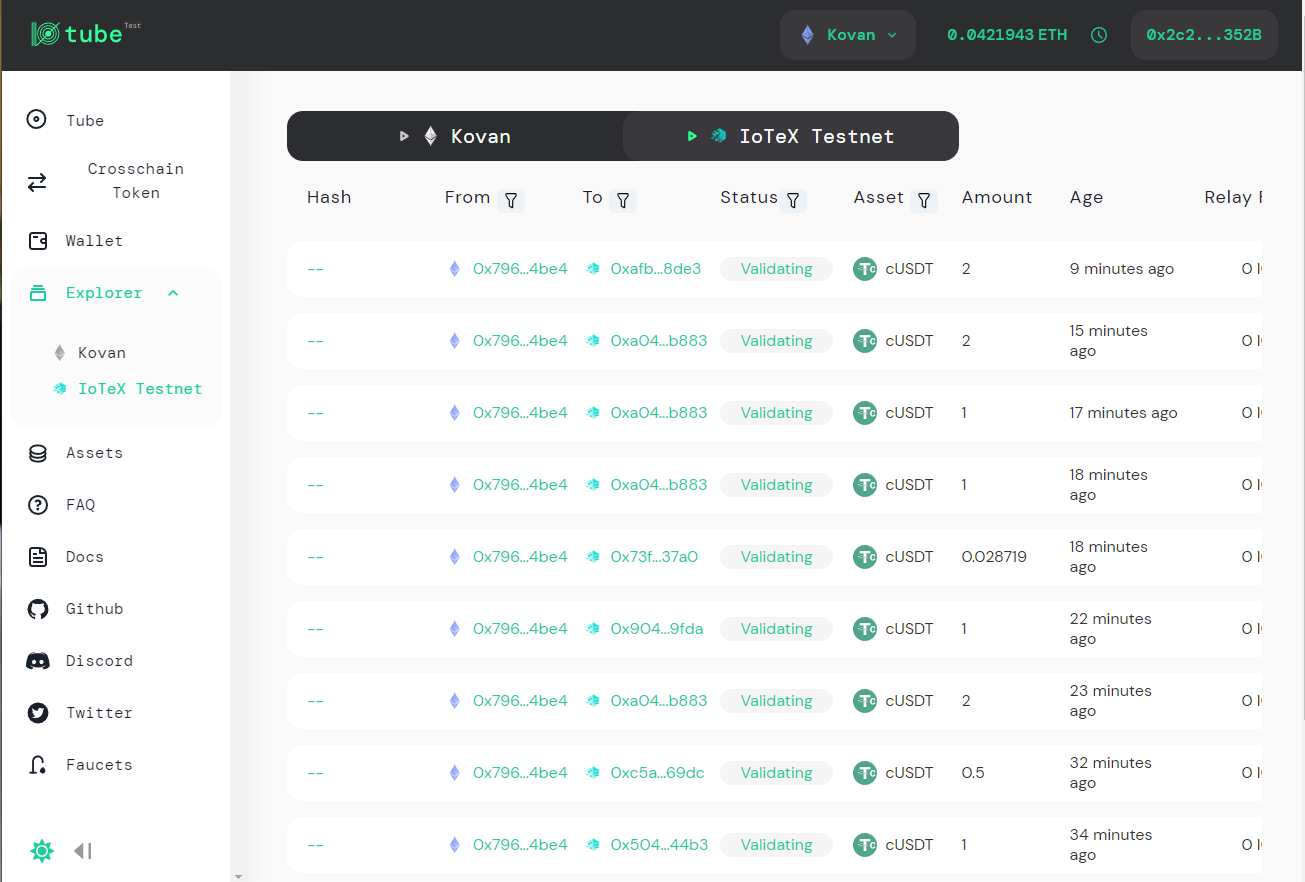The height and width of the screenshot is (882, 1305).
Task: Select Kovan under Explorer in sidebar
Action: [102, 353]
